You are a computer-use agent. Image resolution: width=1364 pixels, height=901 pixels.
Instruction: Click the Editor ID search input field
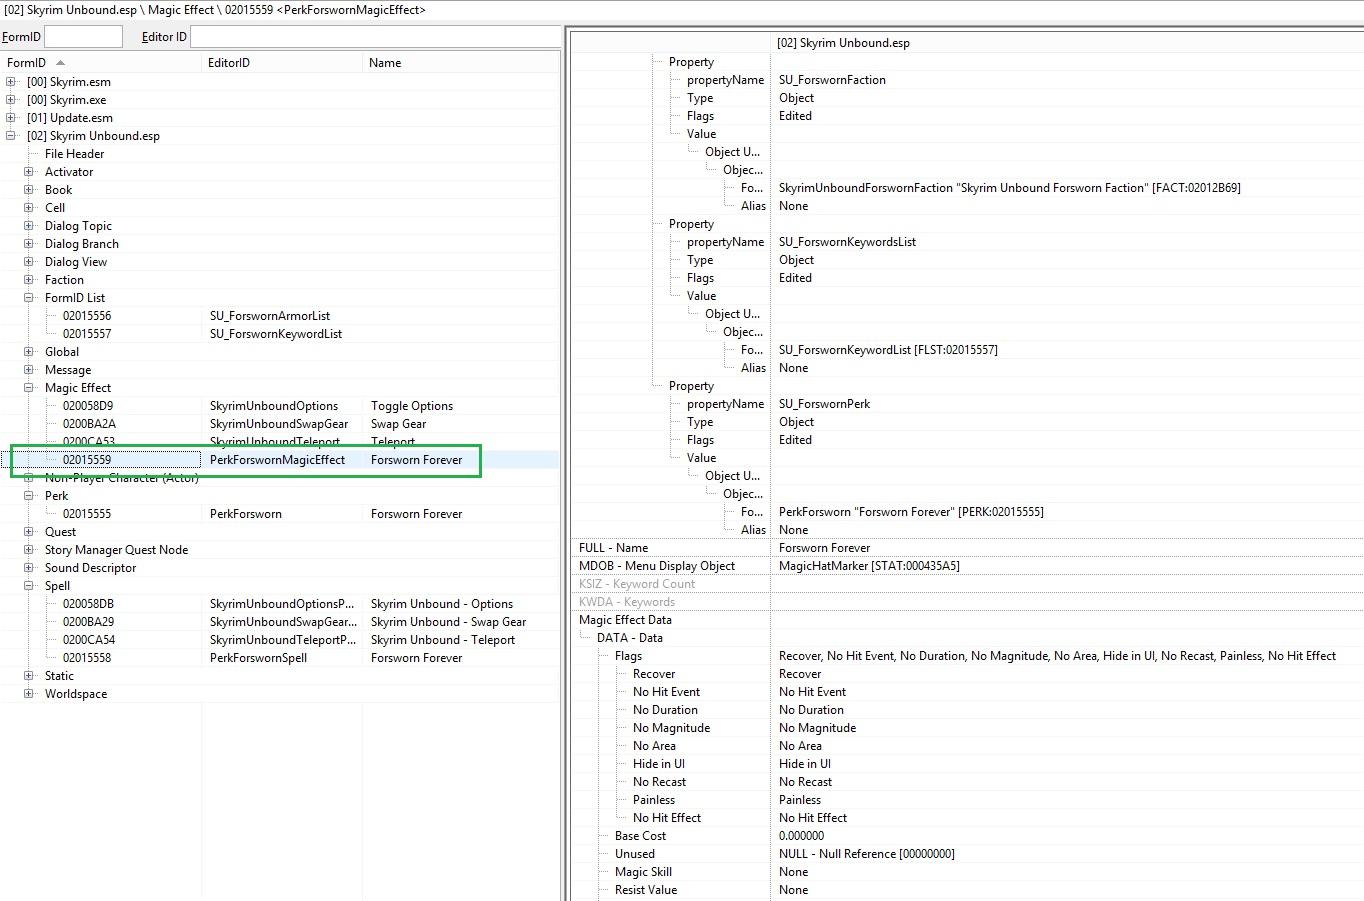[x=375, y=37]
